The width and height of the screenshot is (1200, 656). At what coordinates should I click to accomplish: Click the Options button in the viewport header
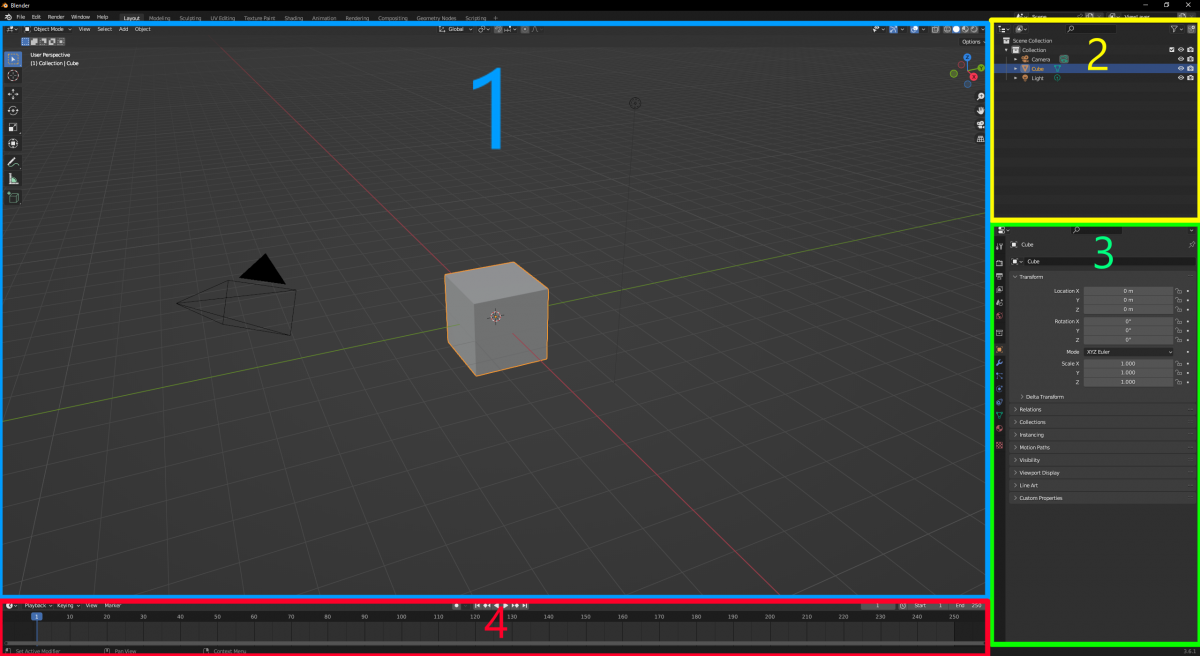point(970,41)
